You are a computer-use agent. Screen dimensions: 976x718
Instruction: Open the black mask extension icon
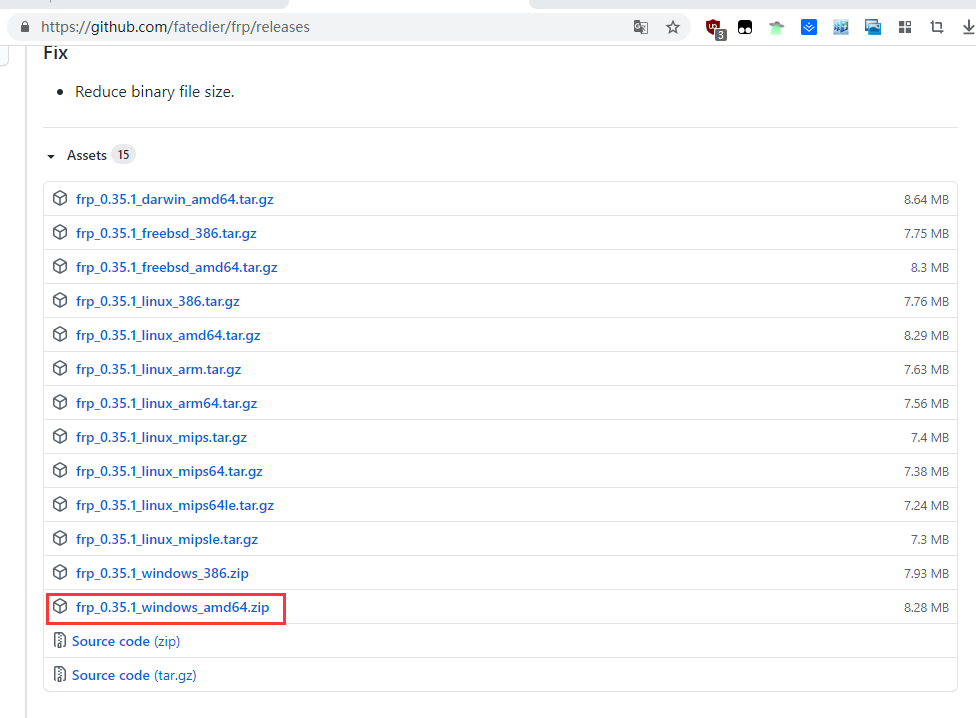coord(745,27)
